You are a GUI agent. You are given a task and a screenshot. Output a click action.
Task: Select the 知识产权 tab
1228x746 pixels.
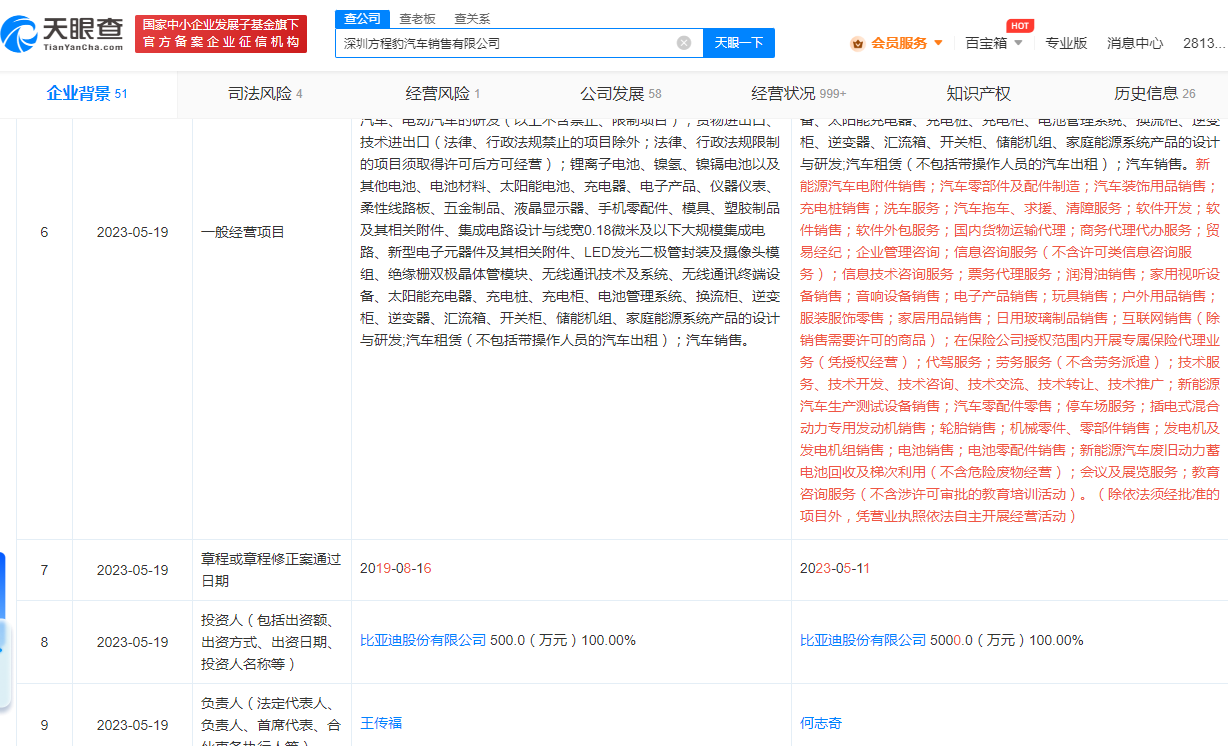978,94
